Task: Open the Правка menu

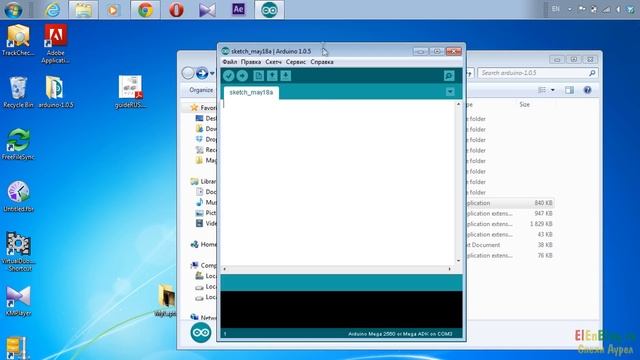Action: pos(251,62)
